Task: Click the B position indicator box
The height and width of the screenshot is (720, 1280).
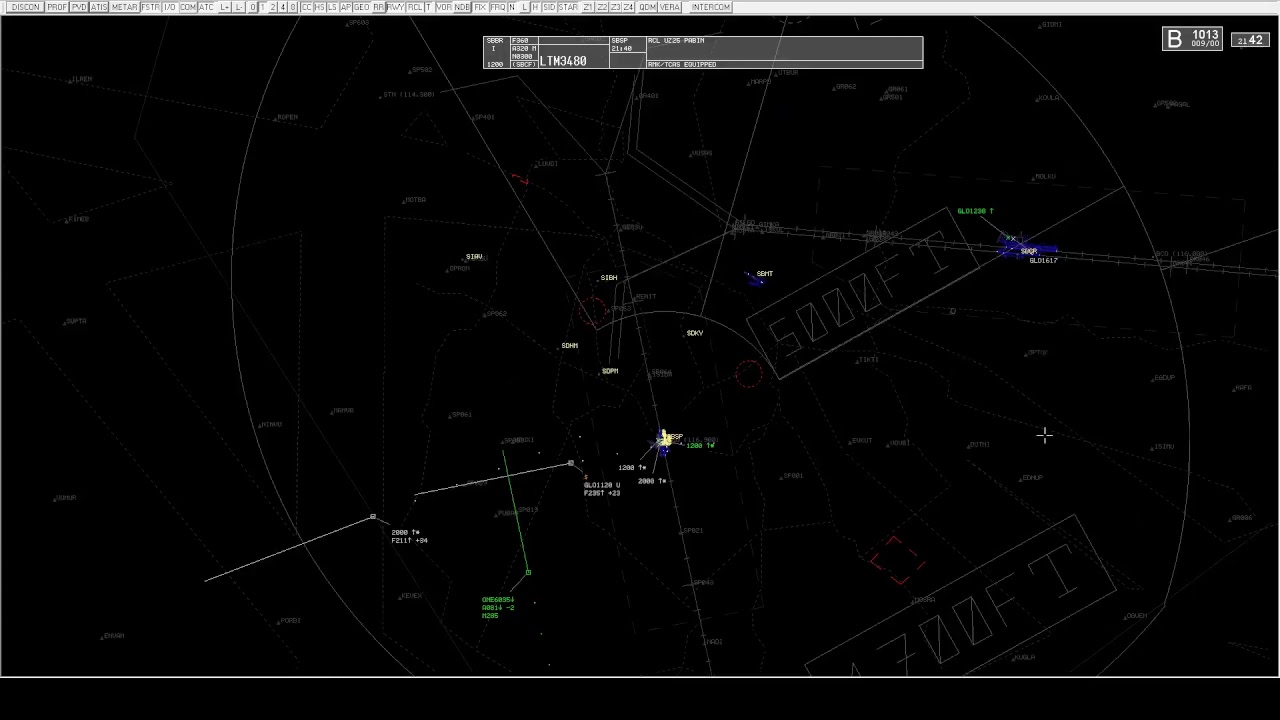Action: coord(1174,38)
